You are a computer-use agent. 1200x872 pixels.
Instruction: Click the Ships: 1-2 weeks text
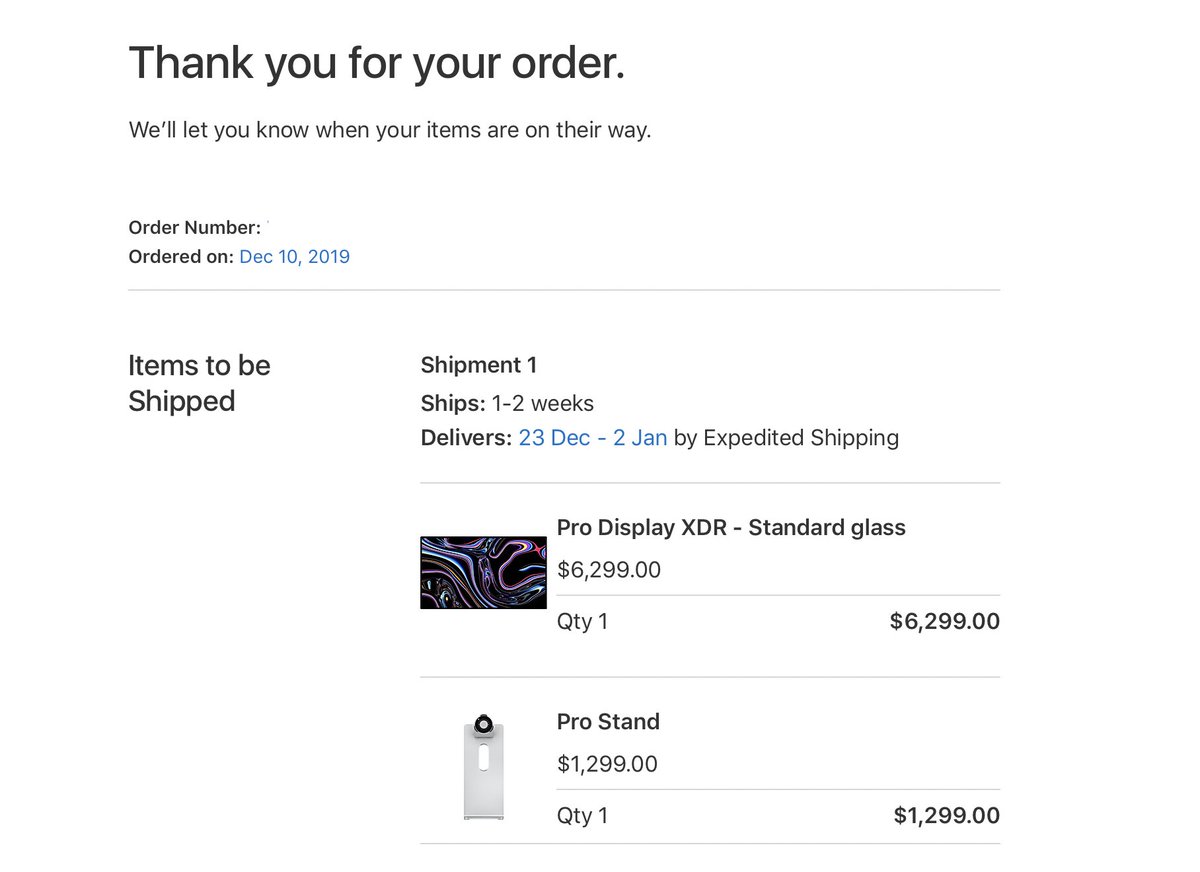[507, 404]
